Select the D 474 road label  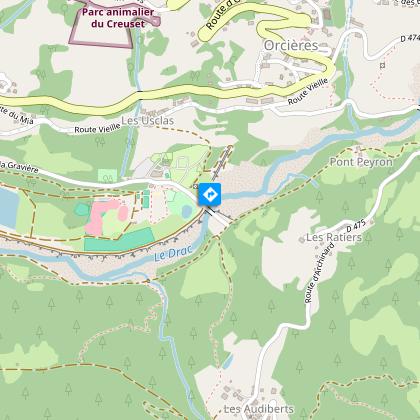tap(410, 36)
